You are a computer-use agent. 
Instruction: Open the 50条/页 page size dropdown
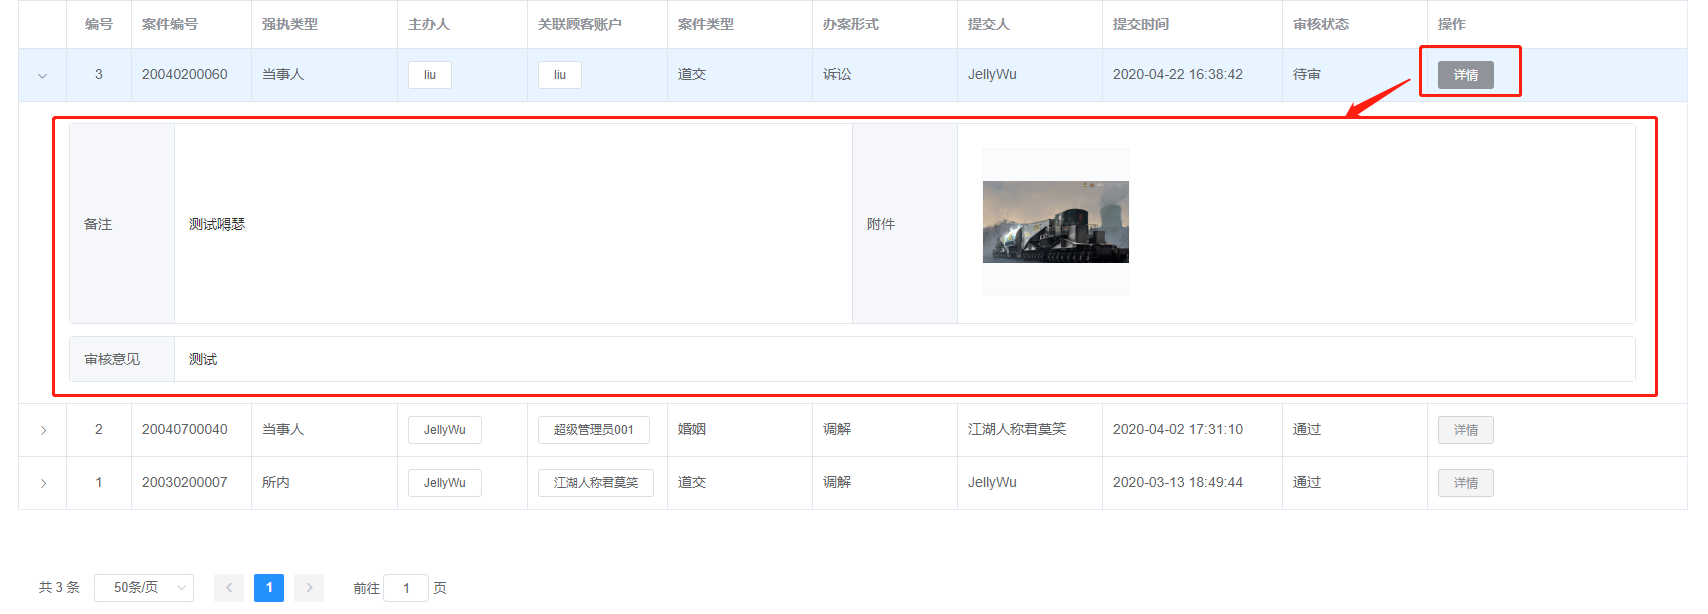(x=144, y=588)
